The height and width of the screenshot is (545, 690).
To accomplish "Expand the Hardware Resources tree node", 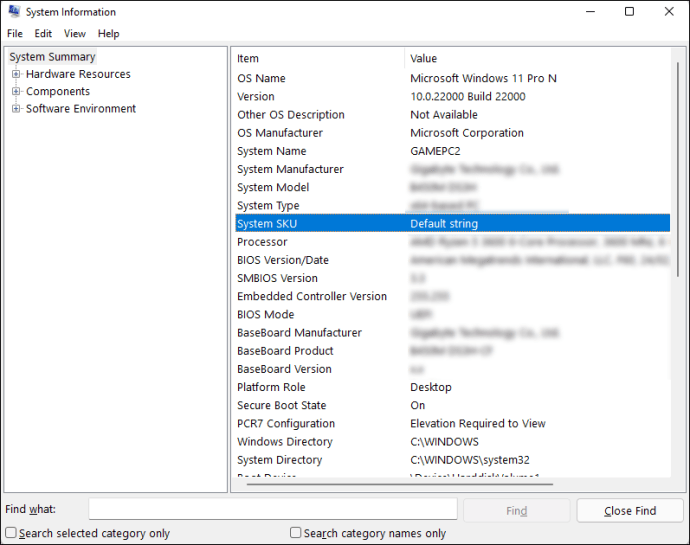I will [16, 74].
